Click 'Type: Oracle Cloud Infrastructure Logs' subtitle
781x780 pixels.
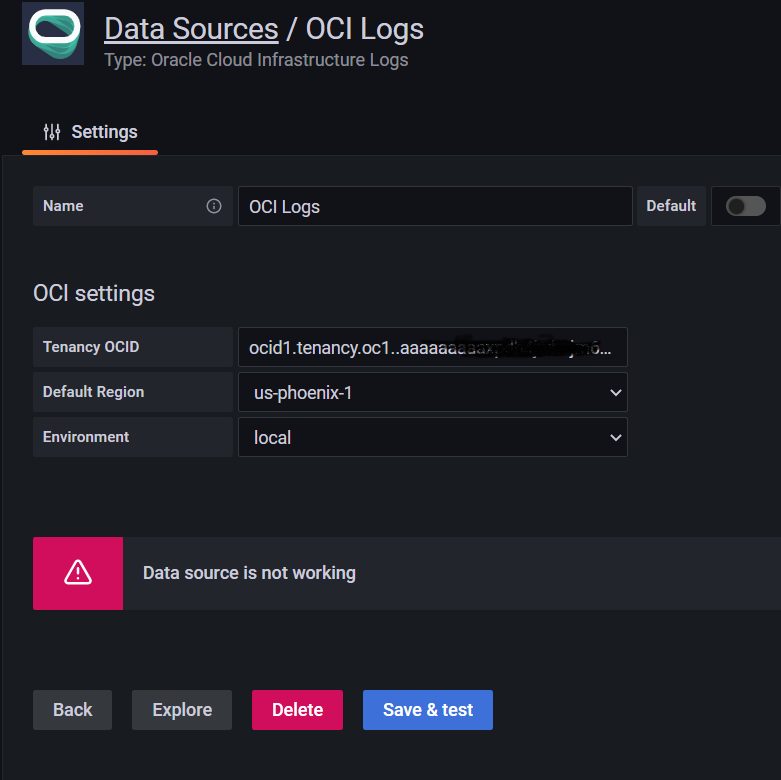point(256,60)
